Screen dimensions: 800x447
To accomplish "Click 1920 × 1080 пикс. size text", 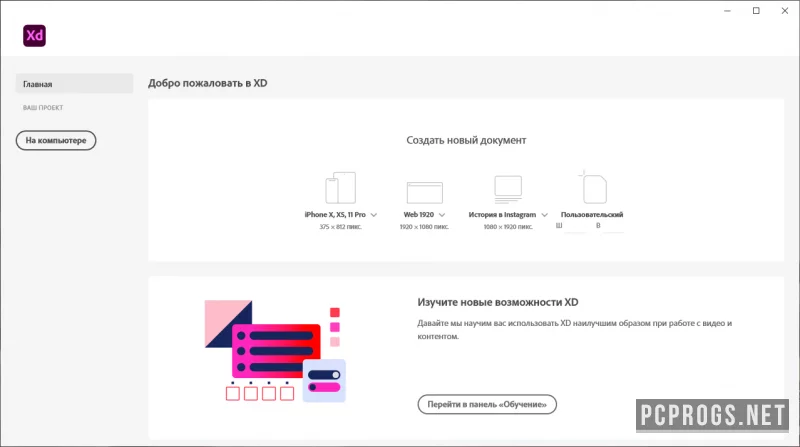I will click(424, 227).
